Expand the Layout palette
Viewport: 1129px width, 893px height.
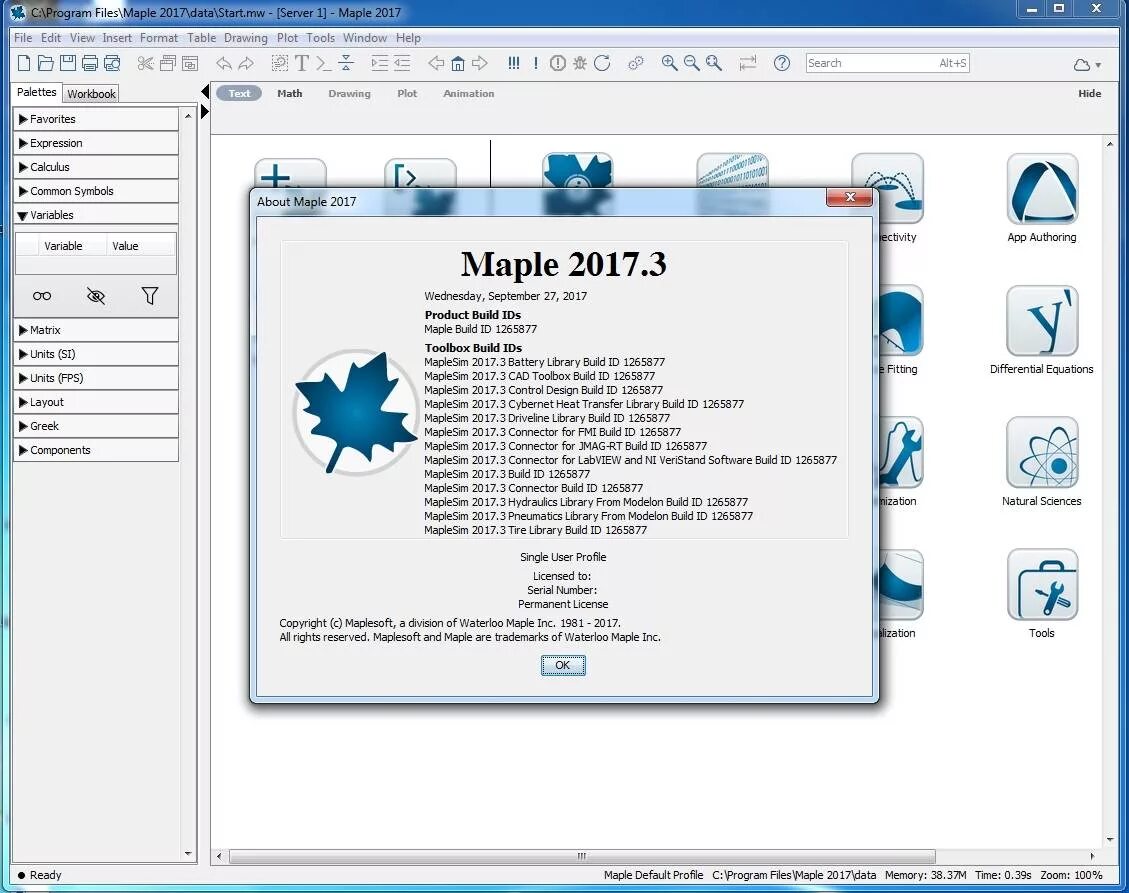96,402
